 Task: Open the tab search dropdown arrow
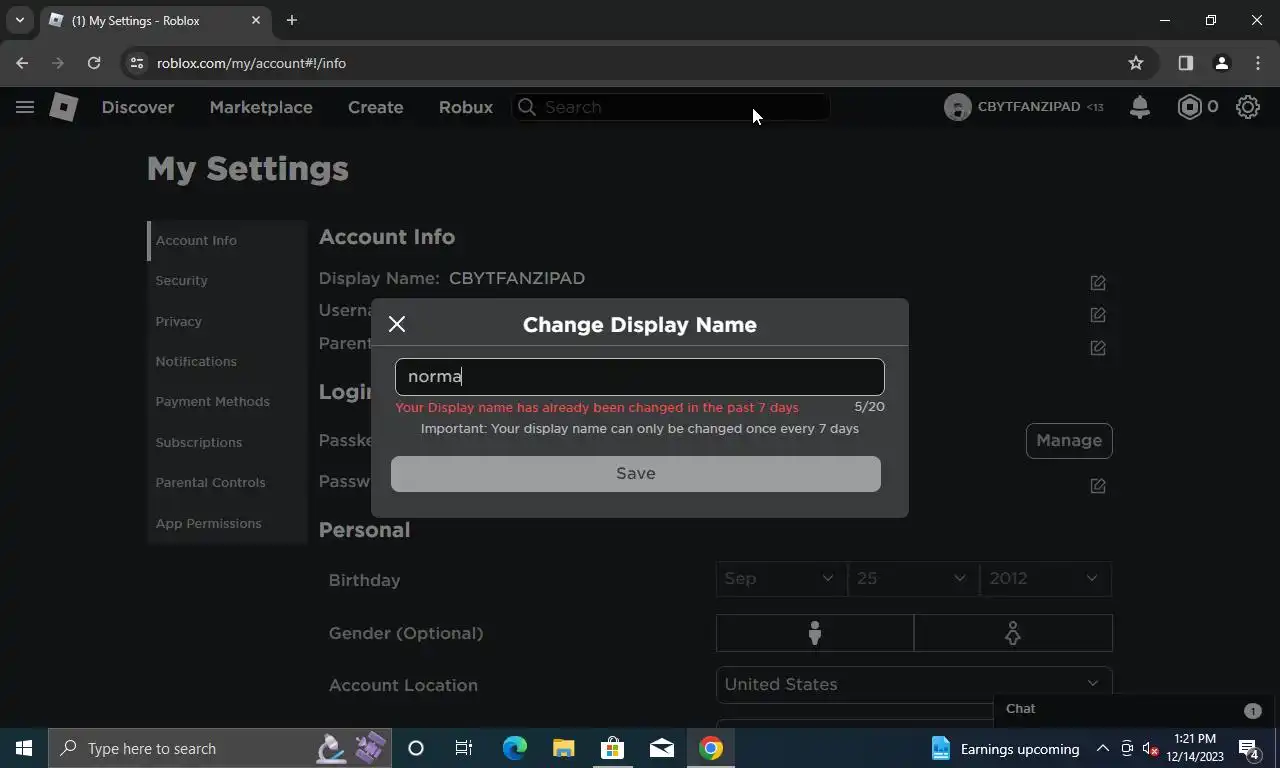click(x=19, y=20)
